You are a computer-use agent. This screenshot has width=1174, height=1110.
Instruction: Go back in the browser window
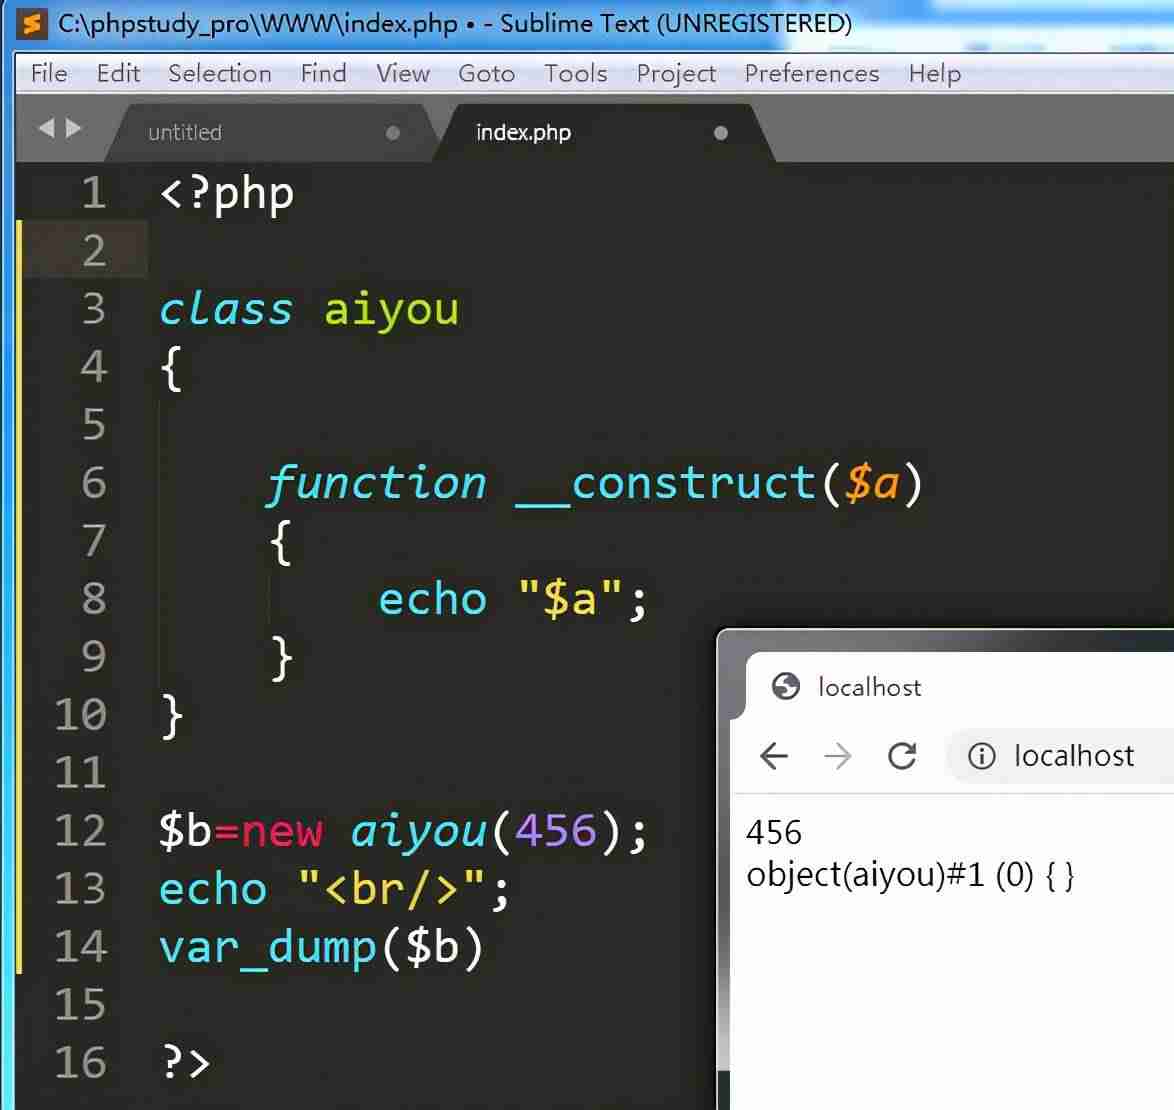click(773, 756)
